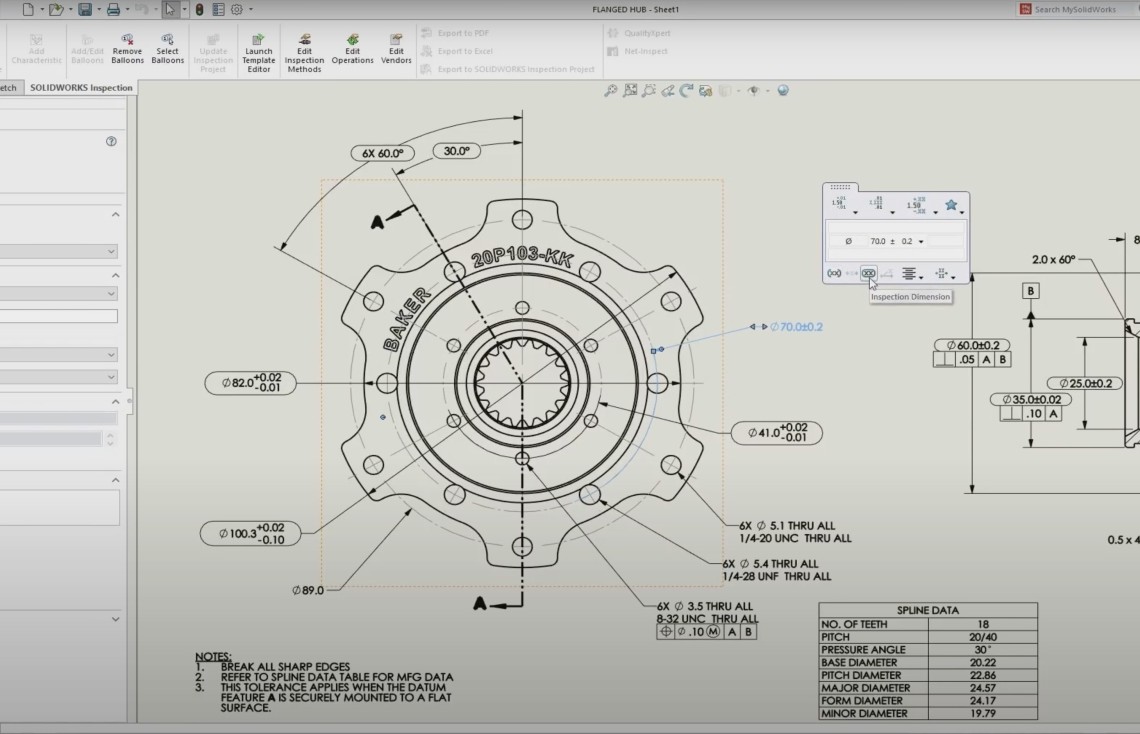1140x734 pixels.
Task: Toggle Add Parenthesis in the dimension palette
Action: [x=834, y=273]
